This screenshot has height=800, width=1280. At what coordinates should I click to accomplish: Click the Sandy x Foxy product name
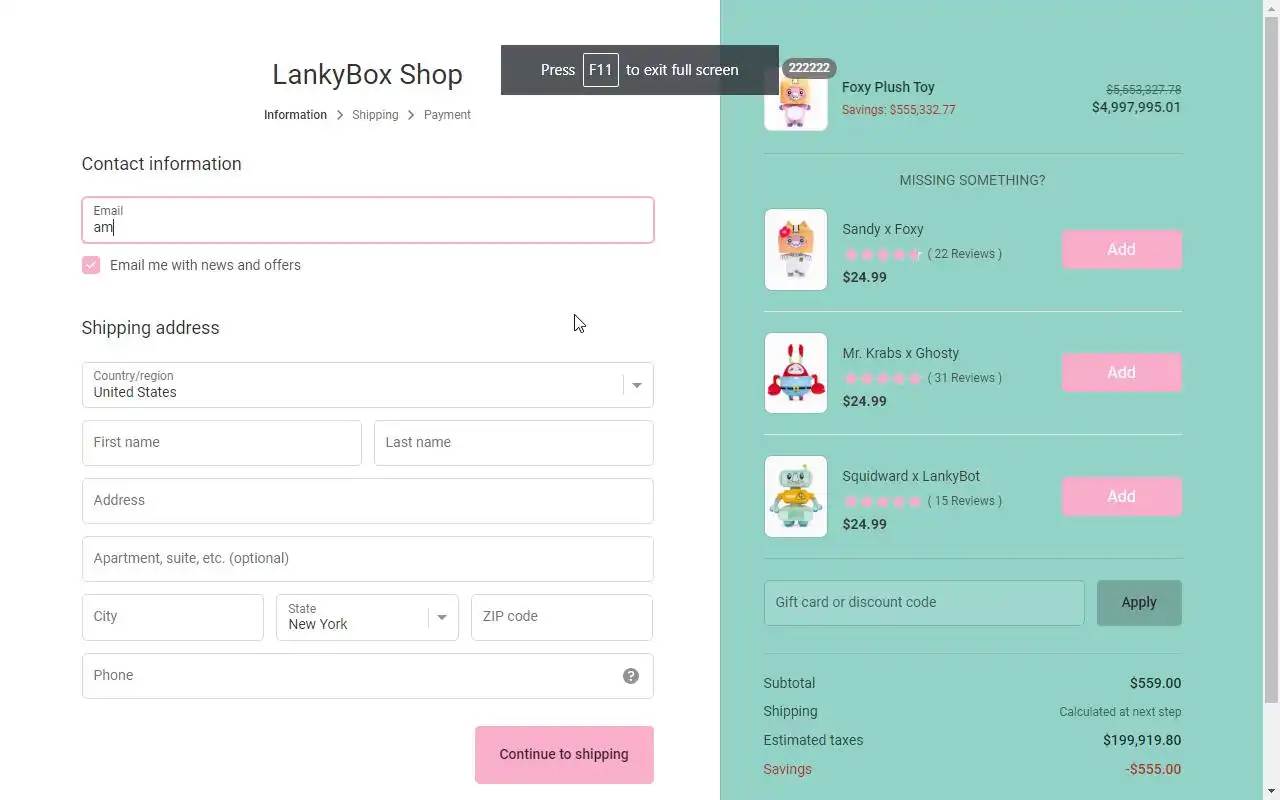pyautogui.click(x=883, y=229)
